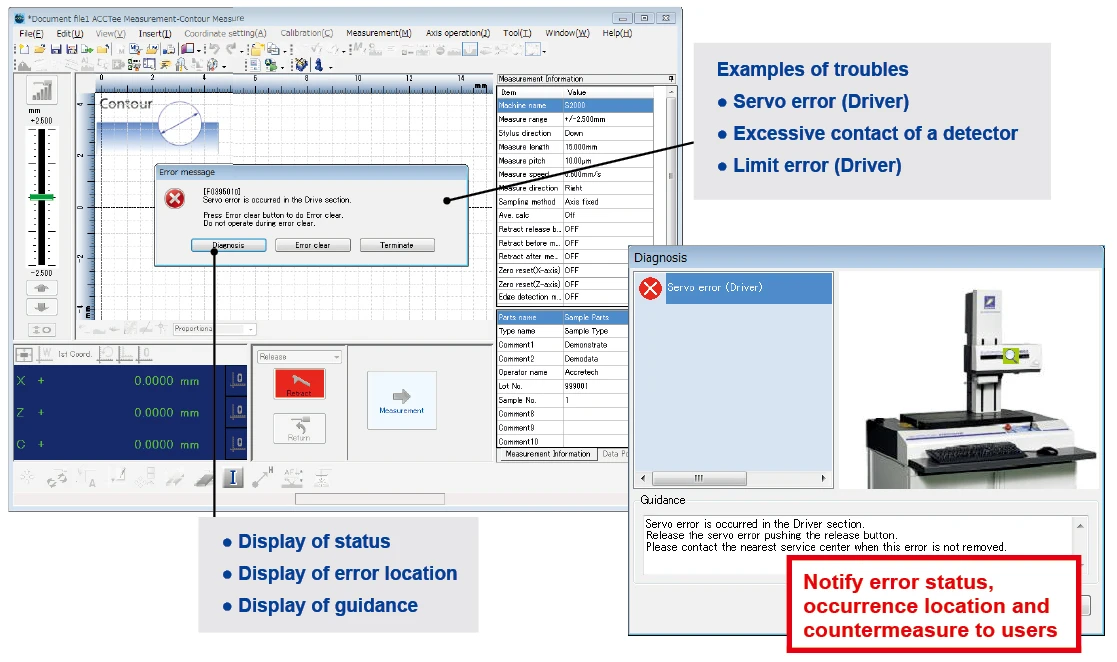Switch to the Measurement Information tab
The width and height of the screenshot is (1117, 662).
[x=547, y=454]
